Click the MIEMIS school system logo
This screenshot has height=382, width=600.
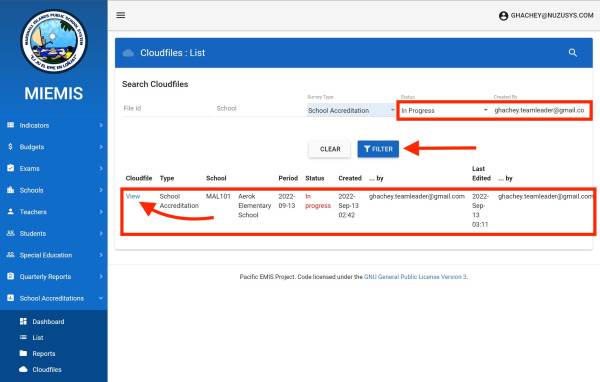54,41
